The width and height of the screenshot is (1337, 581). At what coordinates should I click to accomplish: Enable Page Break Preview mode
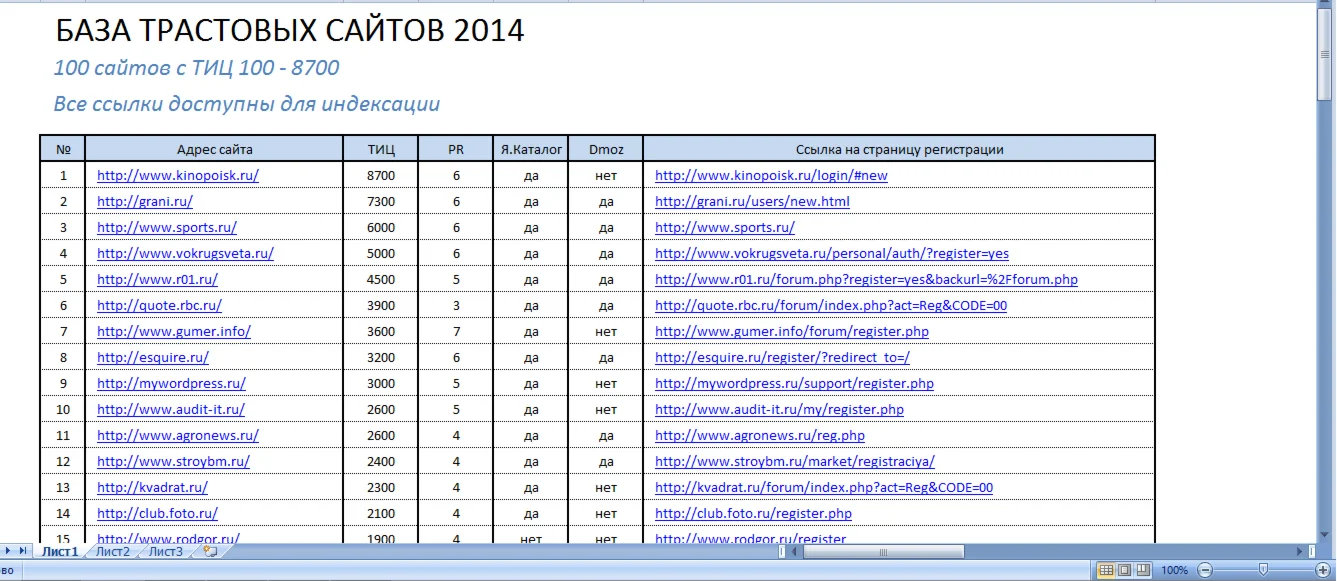[x=1142, y=570]
